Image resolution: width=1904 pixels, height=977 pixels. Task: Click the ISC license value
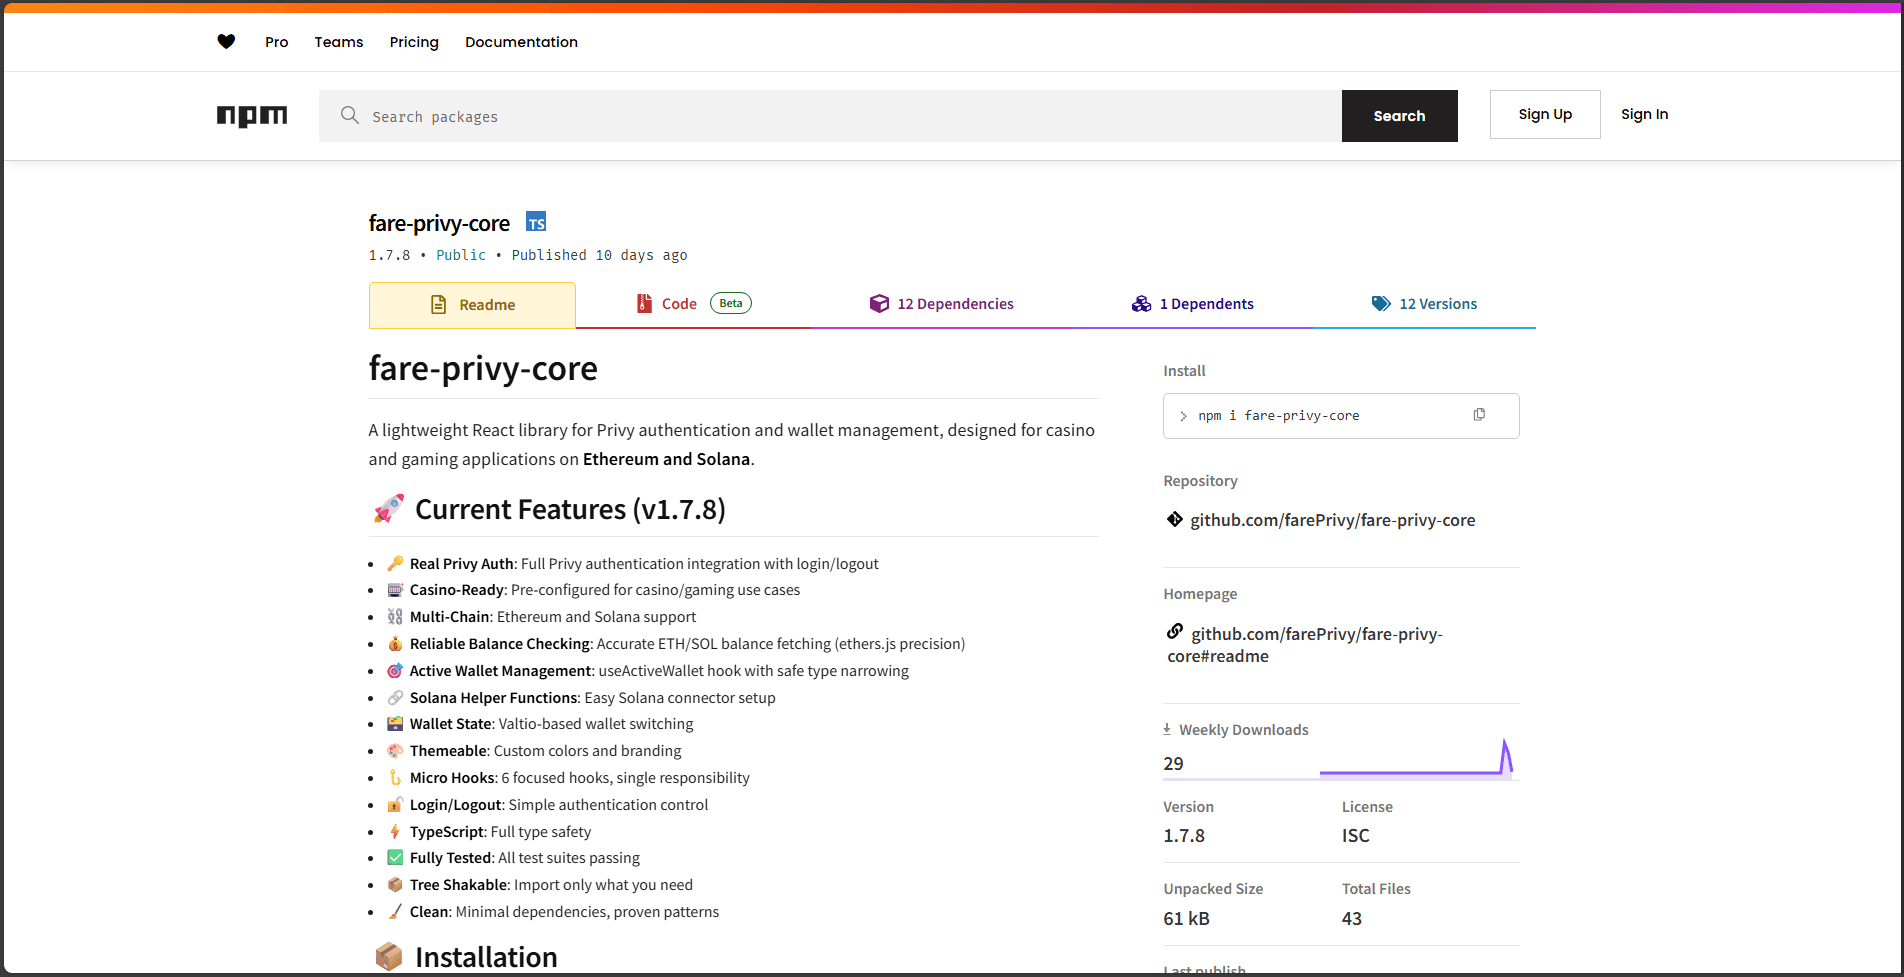pos(1355,835)
